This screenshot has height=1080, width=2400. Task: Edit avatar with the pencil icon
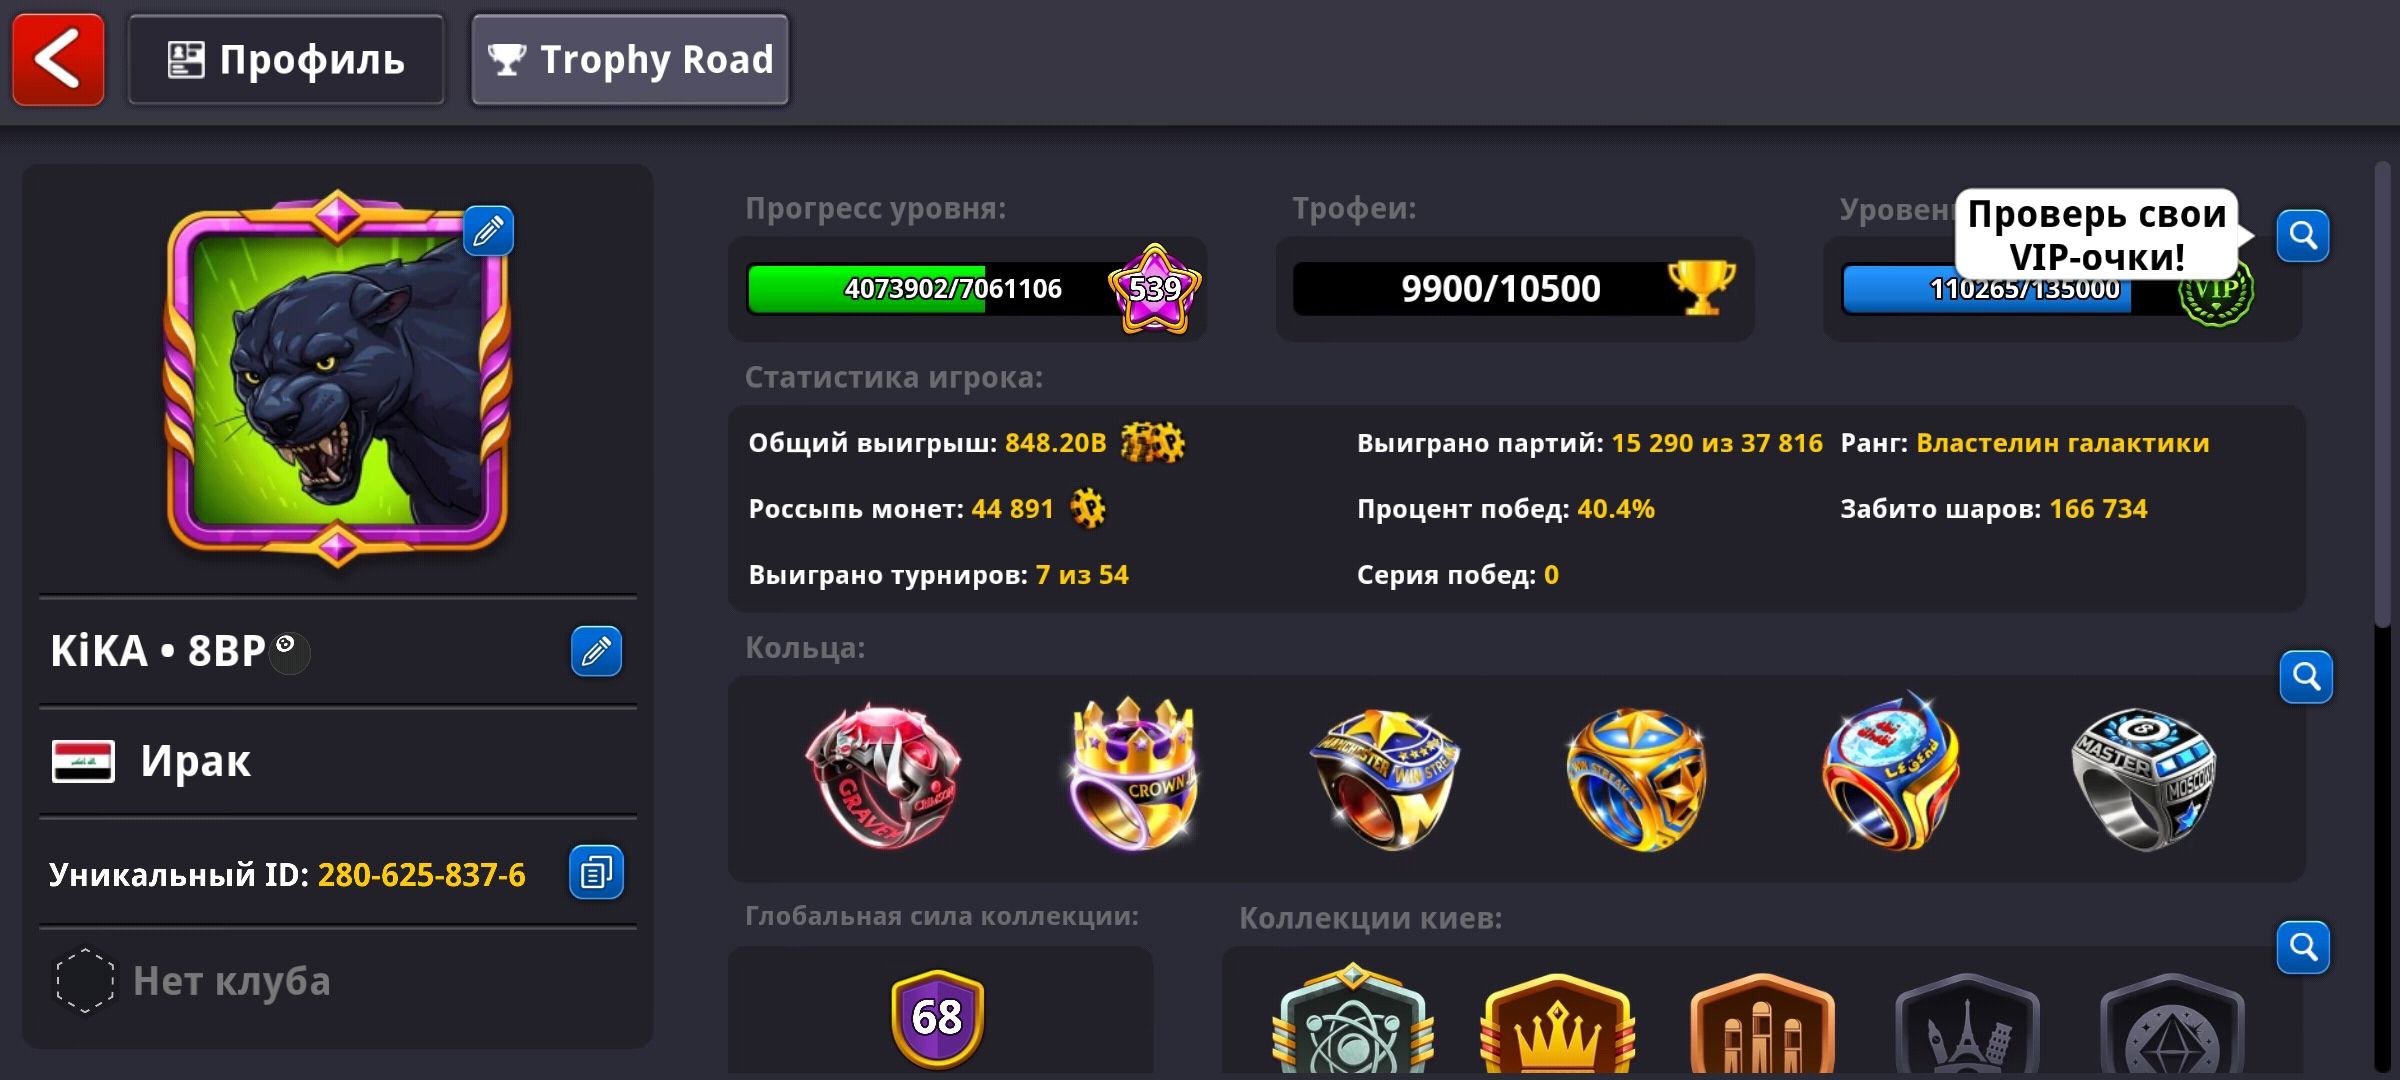(x=488, y=232)
